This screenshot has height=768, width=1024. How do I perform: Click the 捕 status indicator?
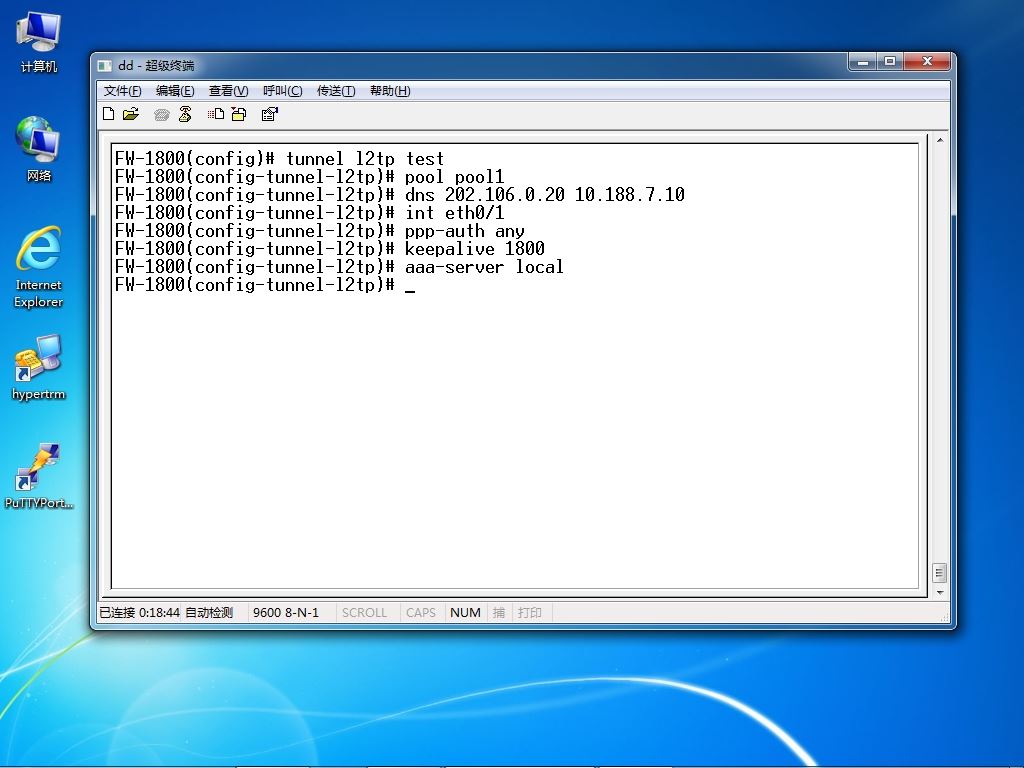[499, 613]
